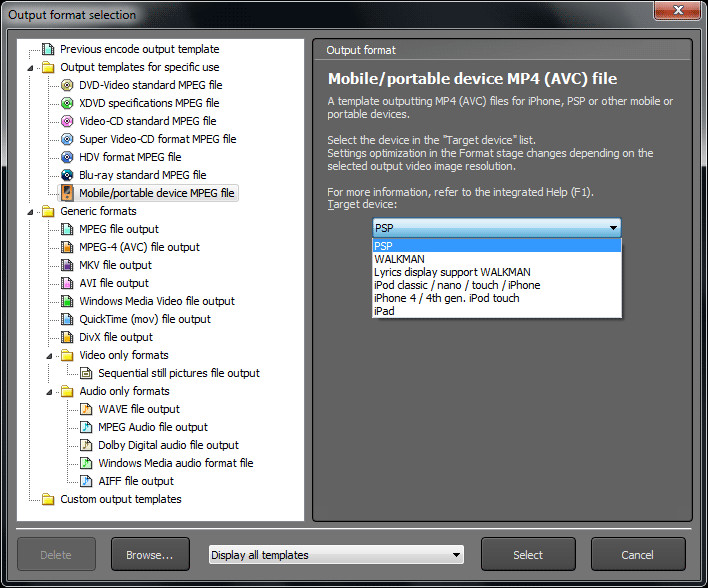Click the QuickTime (mov) file output icon
708x588 pixels.
(x=67, y=319)
